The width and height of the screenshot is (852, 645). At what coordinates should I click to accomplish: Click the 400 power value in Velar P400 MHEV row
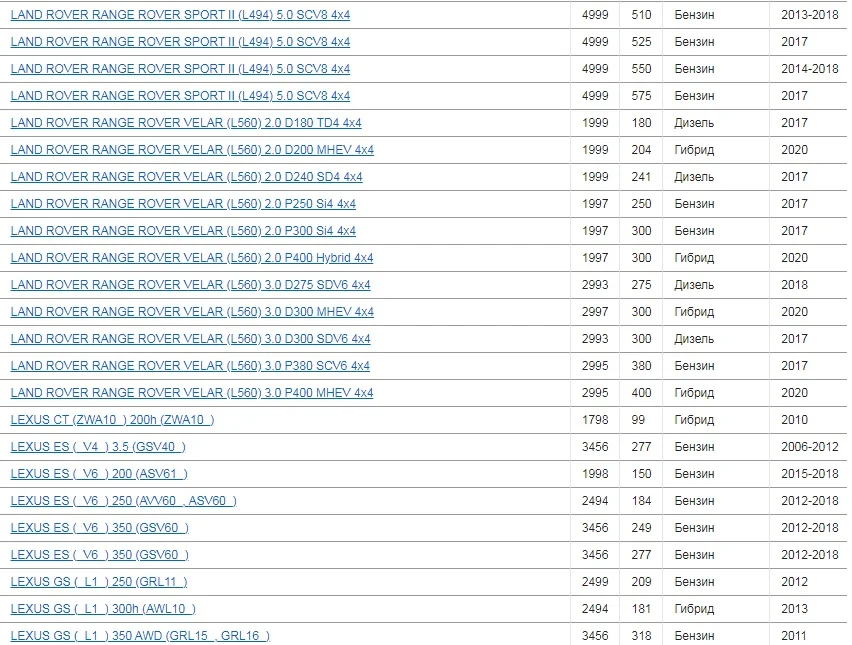(641, 393)
